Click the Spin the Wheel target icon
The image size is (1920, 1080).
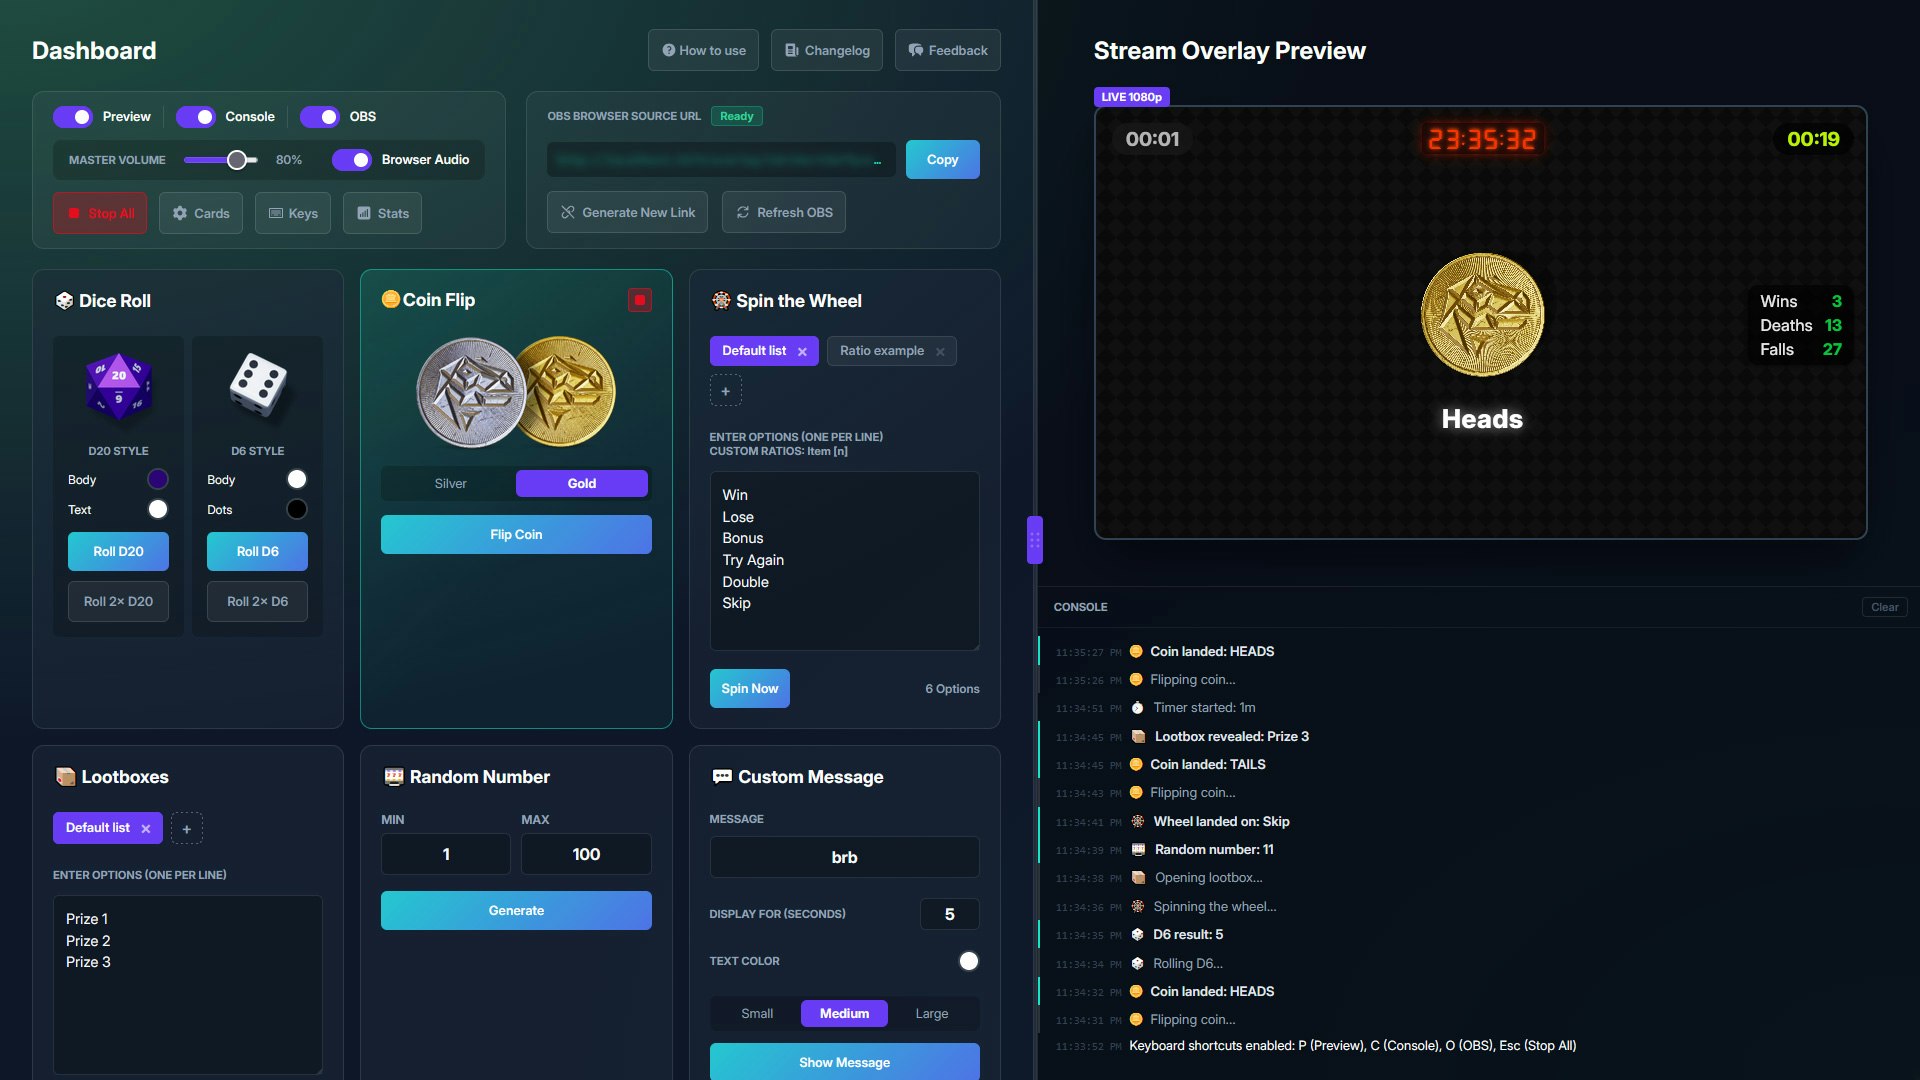click(x=721, y=300)
